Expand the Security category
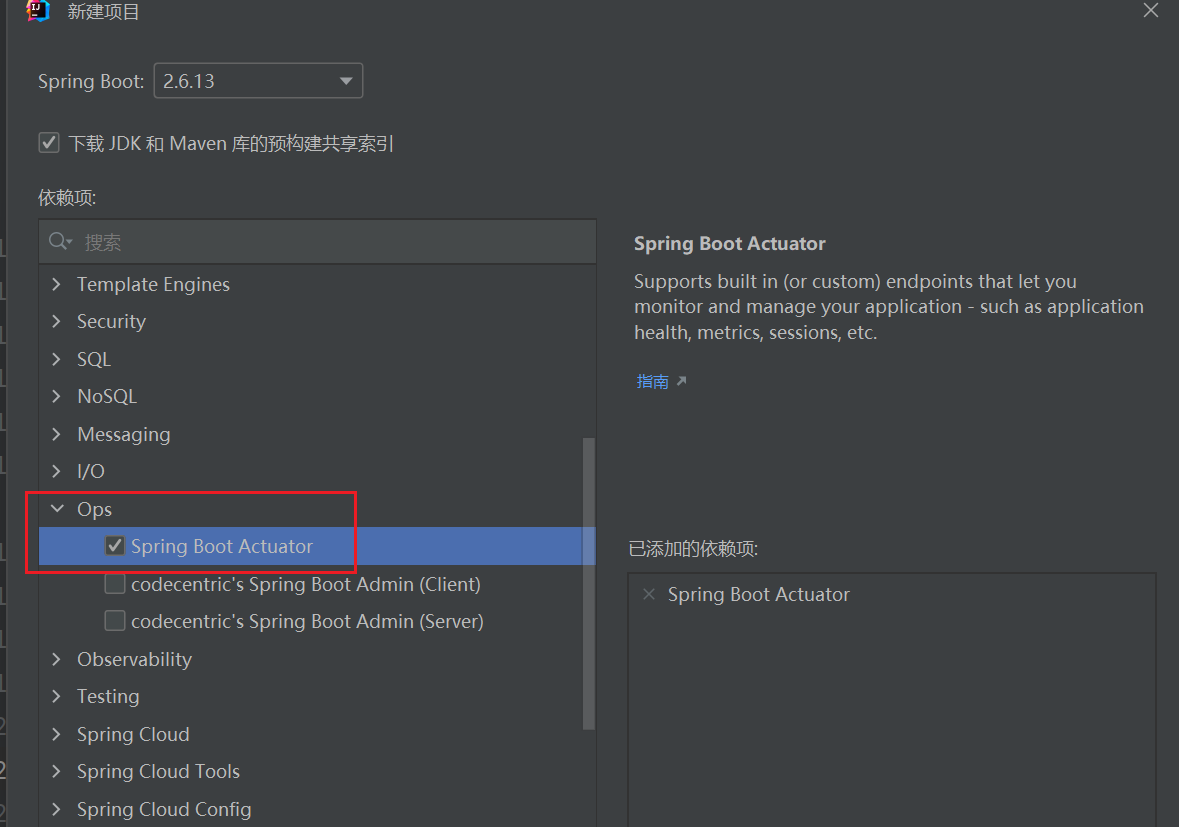 pyautogui.click(x=56, y=321)
